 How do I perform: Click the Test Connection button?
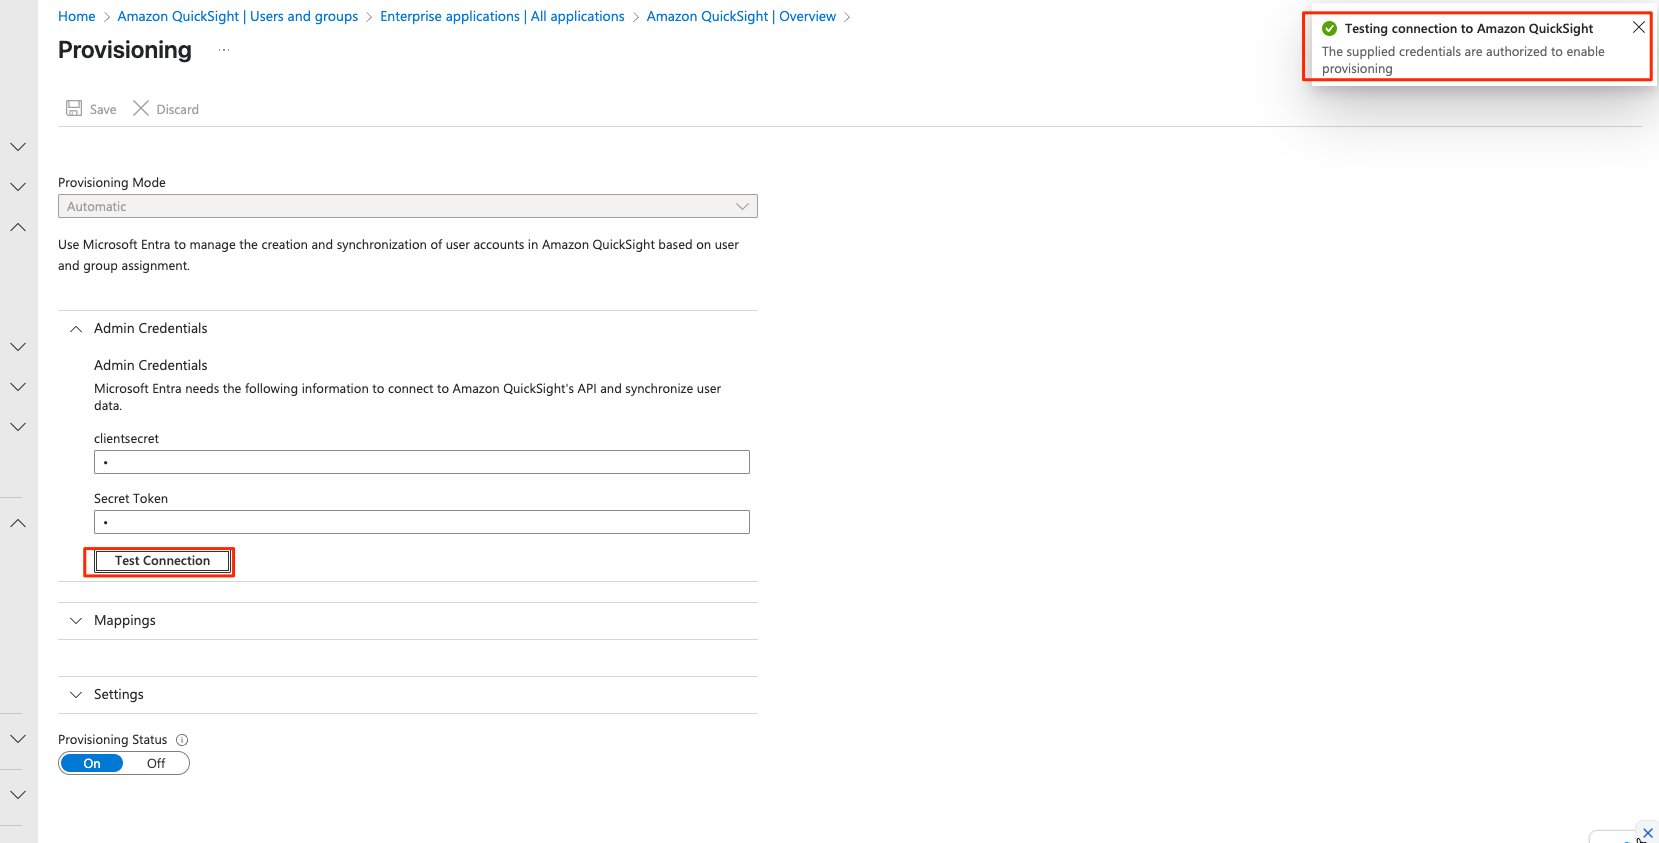(162, 561)
